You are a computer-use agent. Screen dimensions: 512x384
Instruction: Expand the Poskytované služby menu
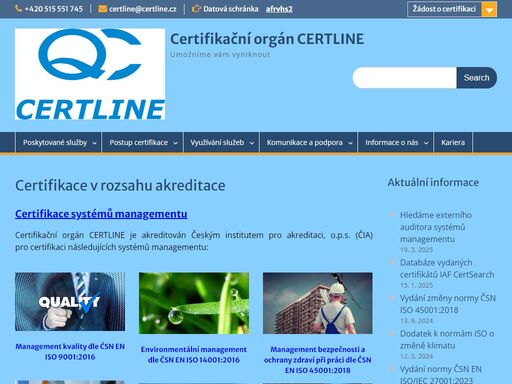click(59, 143)
